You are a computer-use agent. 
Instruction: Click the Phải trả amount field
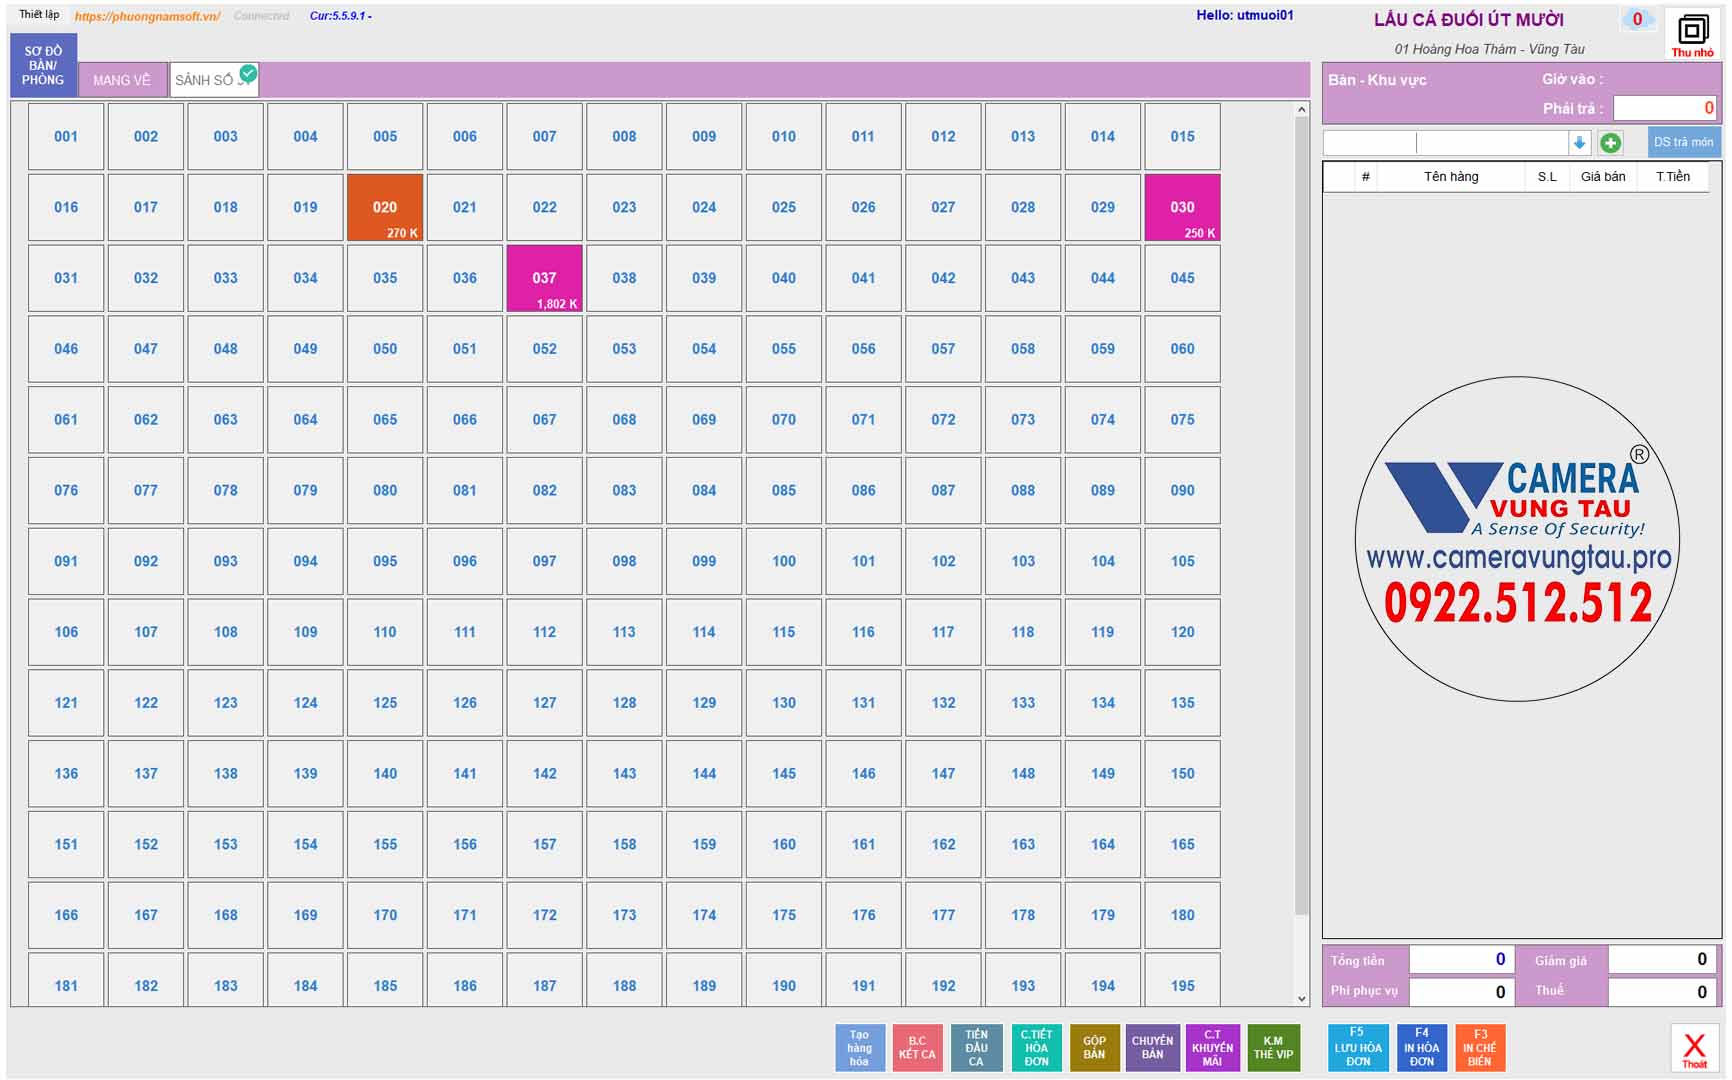(1665, 108)
